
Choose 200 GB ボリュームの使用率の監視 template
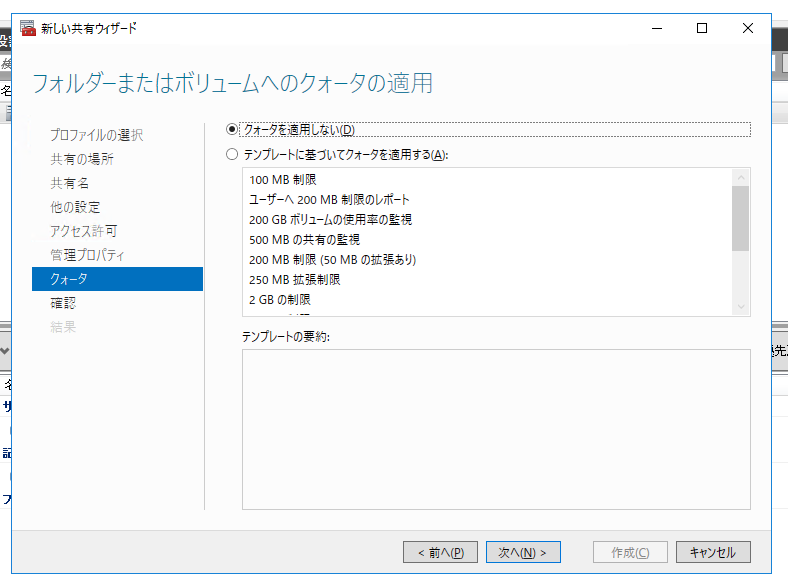(x=331, y=220)
